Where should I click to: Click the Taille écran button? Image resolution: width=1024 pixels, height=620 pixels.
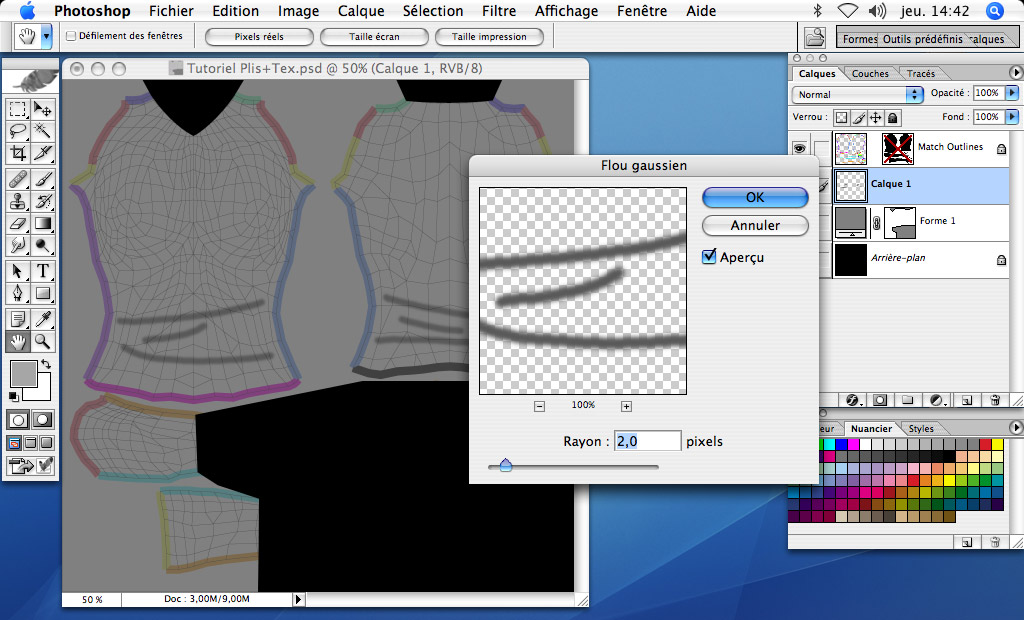point(374,37)
